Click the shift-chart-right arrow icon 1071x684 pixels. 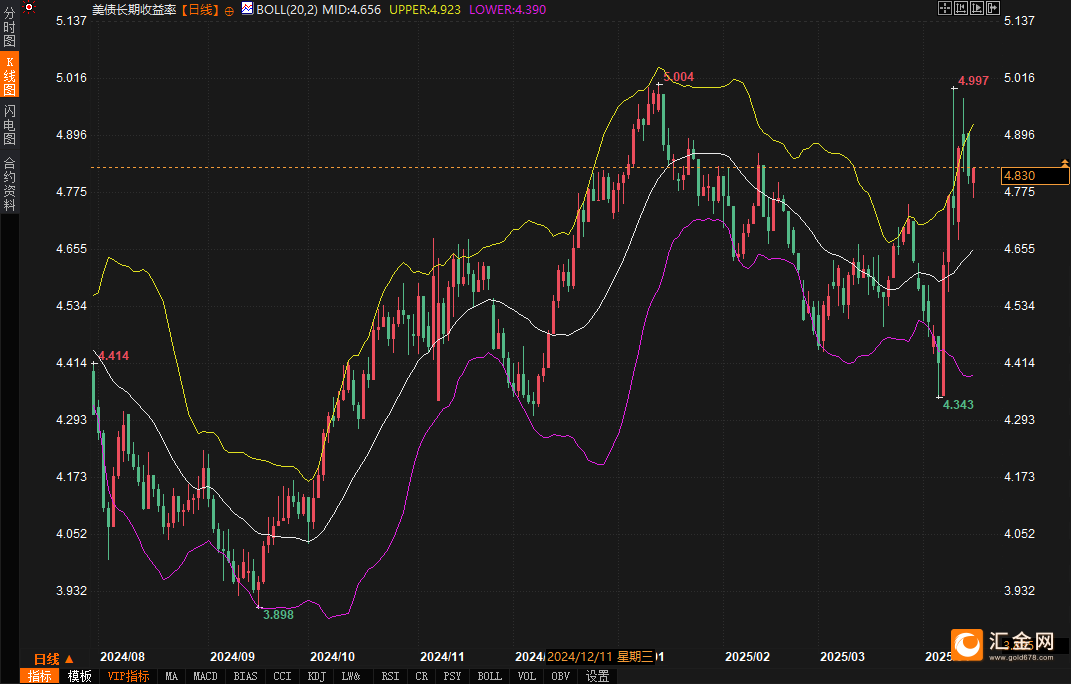993,8
